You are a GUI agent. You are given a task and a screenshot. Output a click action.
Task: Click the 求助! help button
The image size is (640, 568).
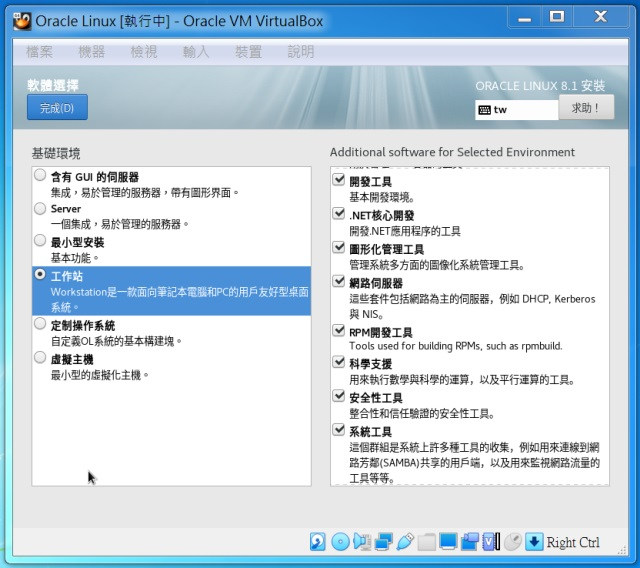586,107
